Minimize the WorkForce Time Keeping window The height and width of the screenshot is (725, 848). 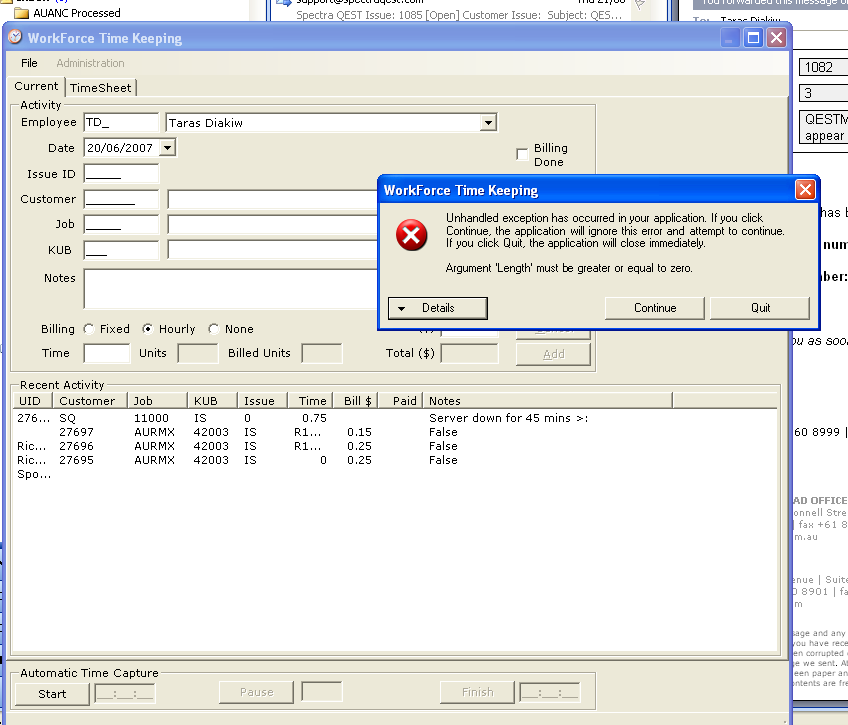[x=730, y=38]
